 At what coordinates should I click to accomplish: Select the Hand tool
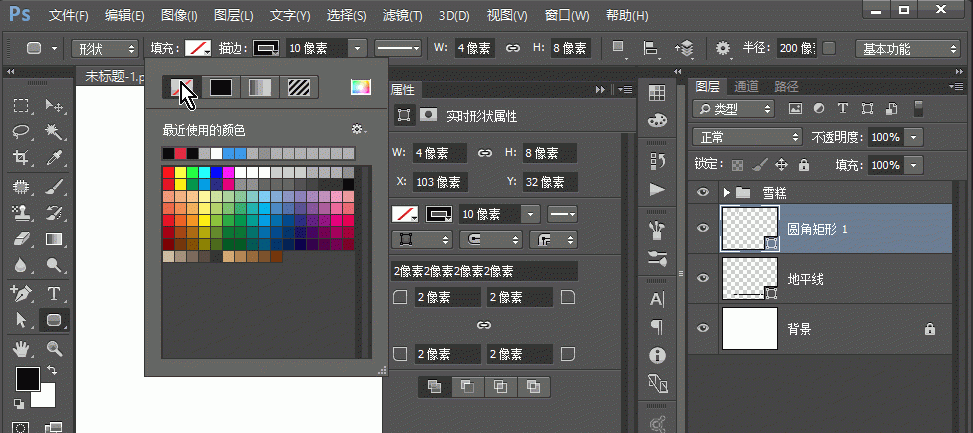pos(21,348)
